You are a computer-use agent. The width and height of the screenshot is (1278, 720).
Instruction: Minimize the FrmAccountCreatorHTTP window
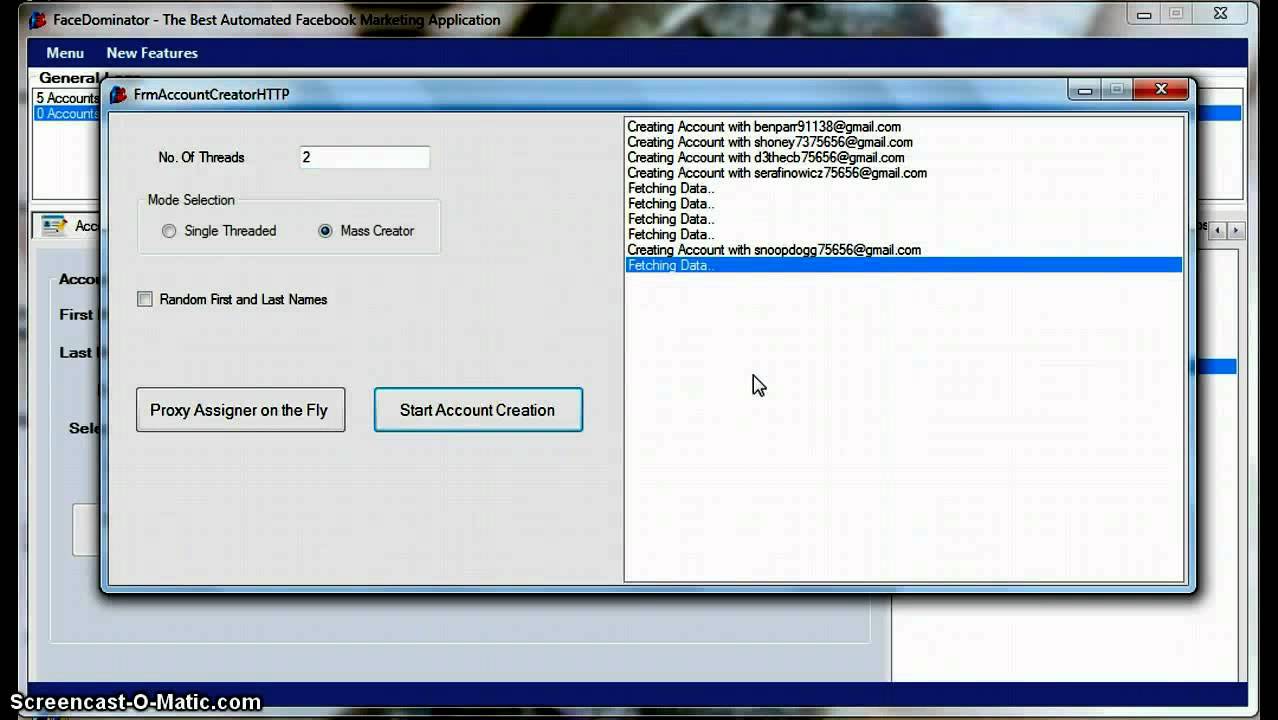click(1086, 90)
